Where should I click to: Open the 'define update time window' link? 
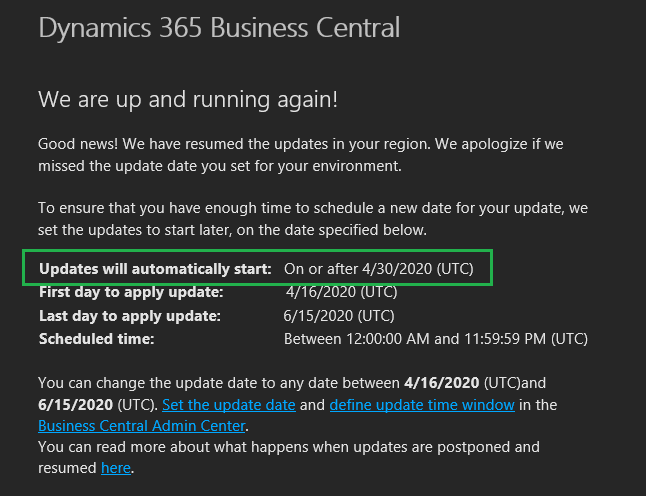coord(422,405)
